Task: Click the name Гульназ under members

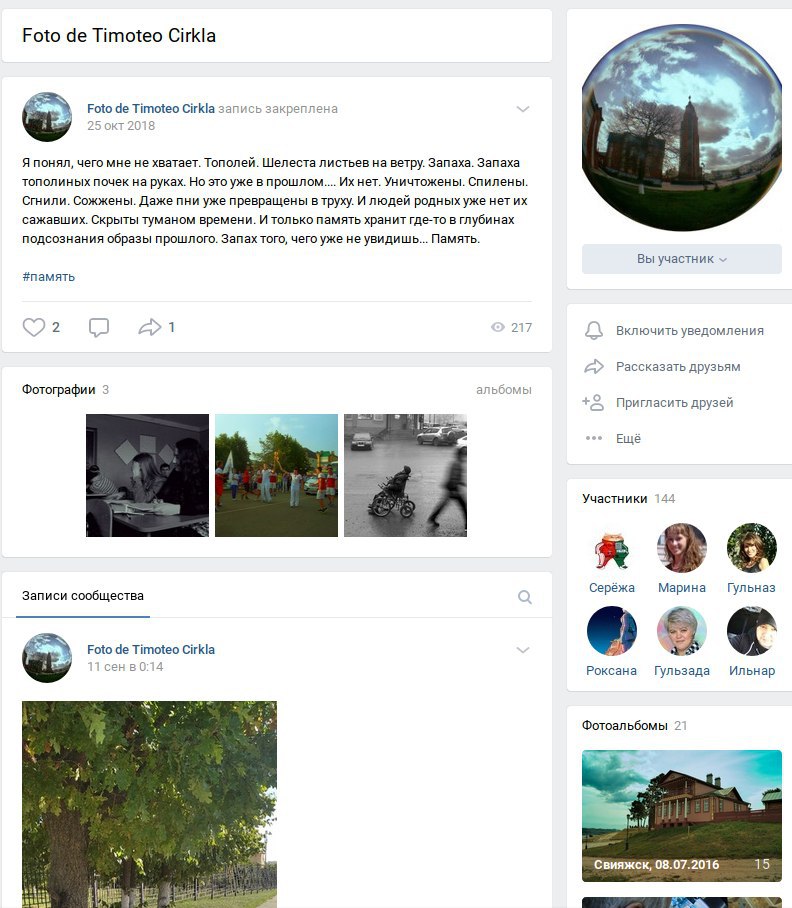Action: (x=751, y=588)
